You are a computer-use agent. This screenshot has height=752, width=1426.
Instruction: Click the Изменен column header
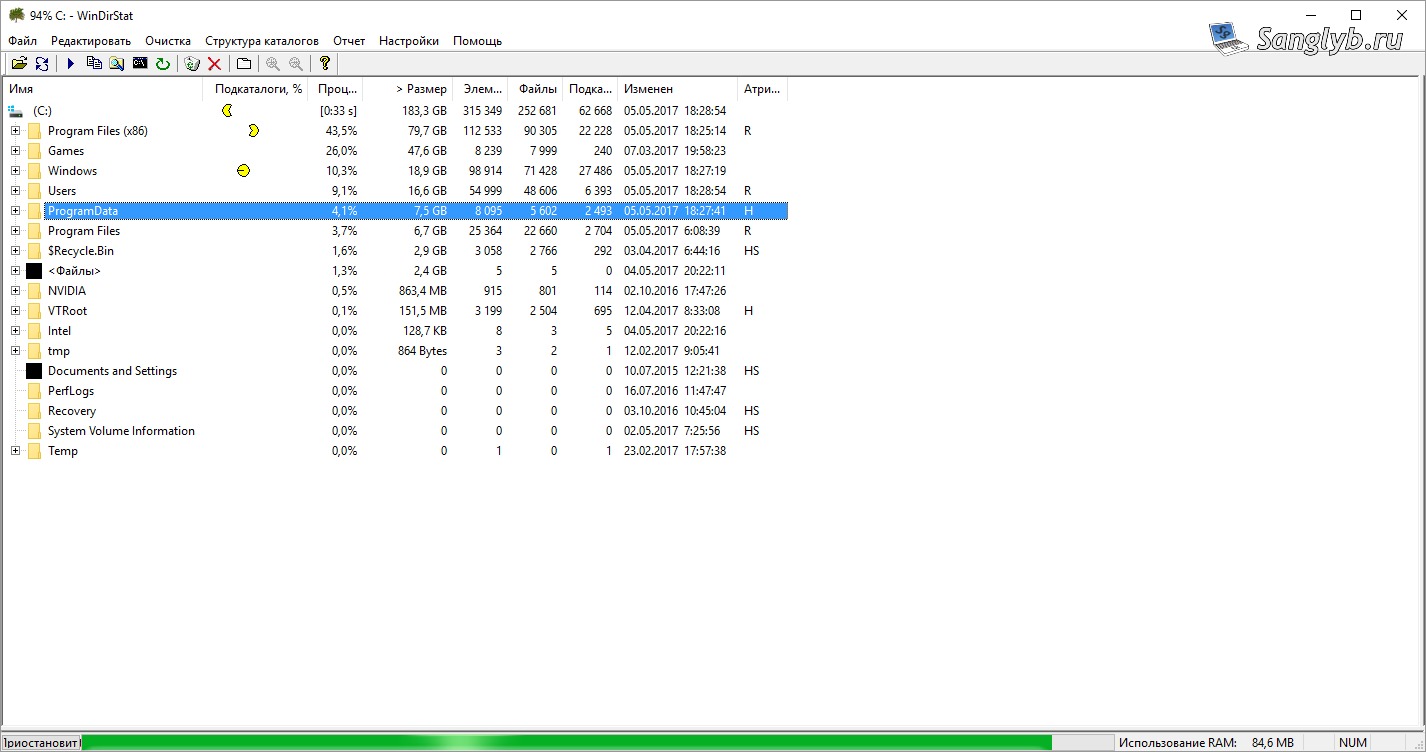click(677, 89)
